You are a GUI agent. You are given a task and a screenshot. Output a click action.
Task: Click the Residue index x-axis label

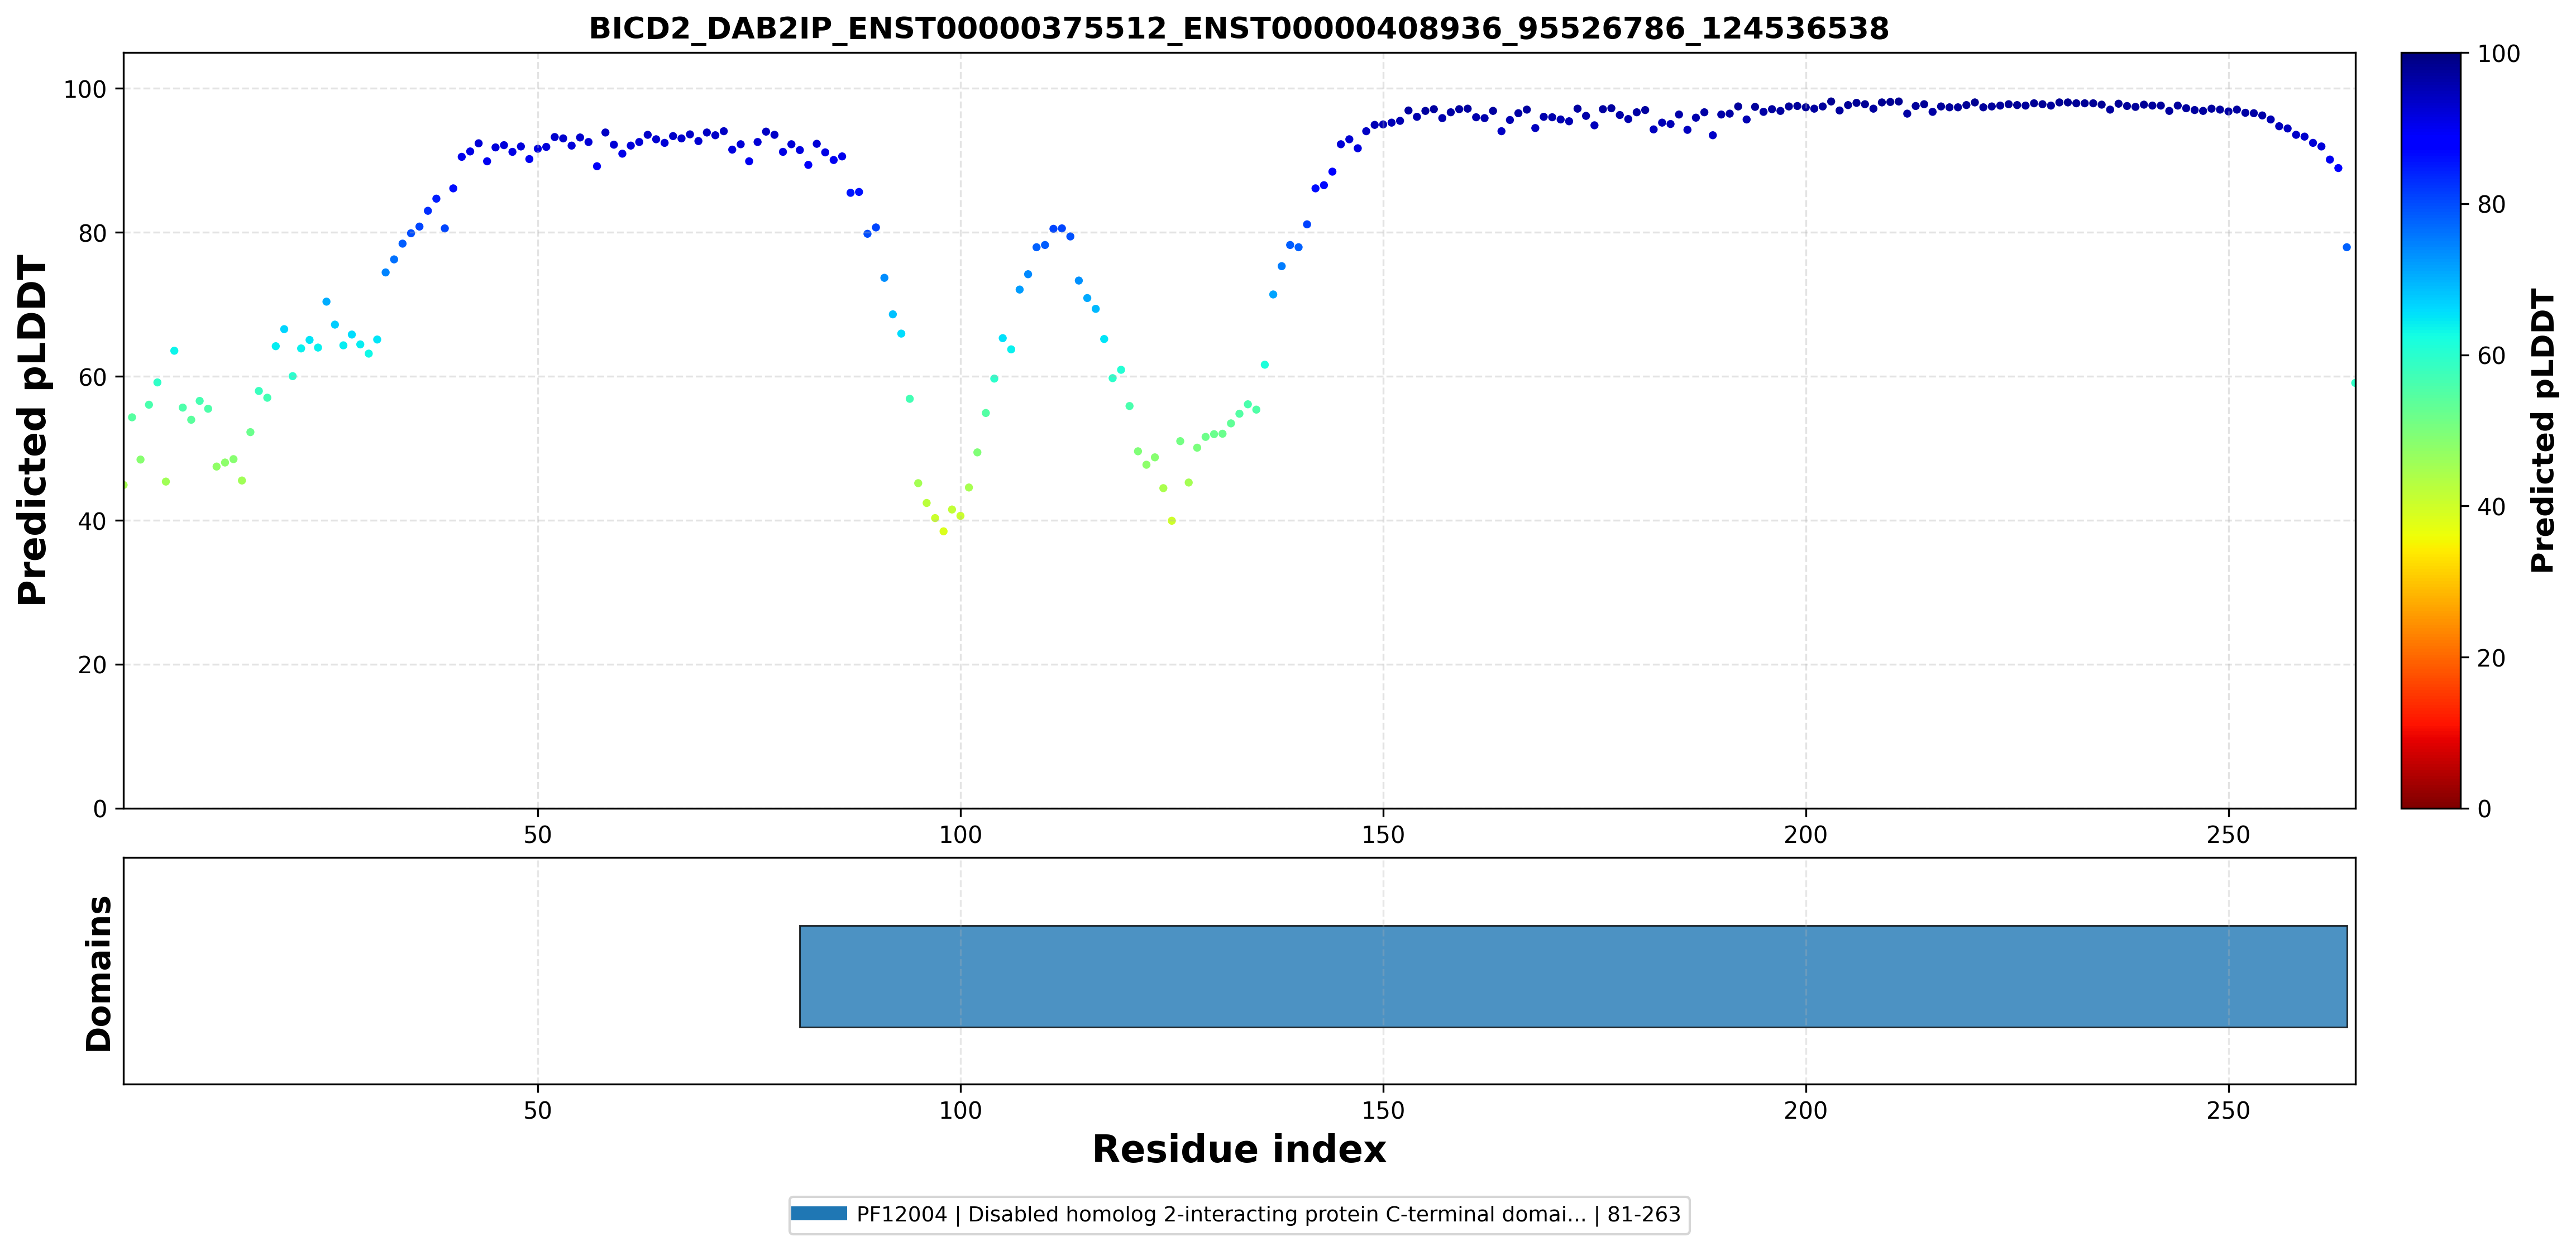tap(1238, 1149)
